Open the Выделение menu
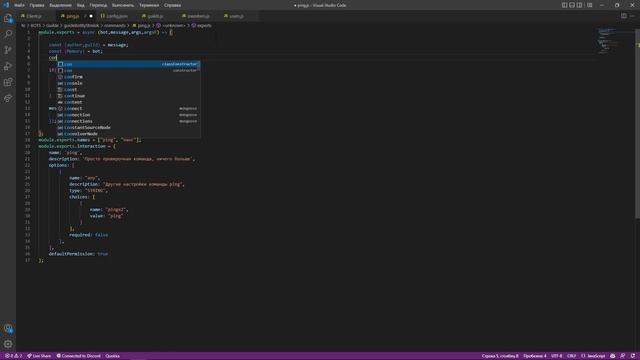Screen dimensions: 640x360 (x=60, y=5)
